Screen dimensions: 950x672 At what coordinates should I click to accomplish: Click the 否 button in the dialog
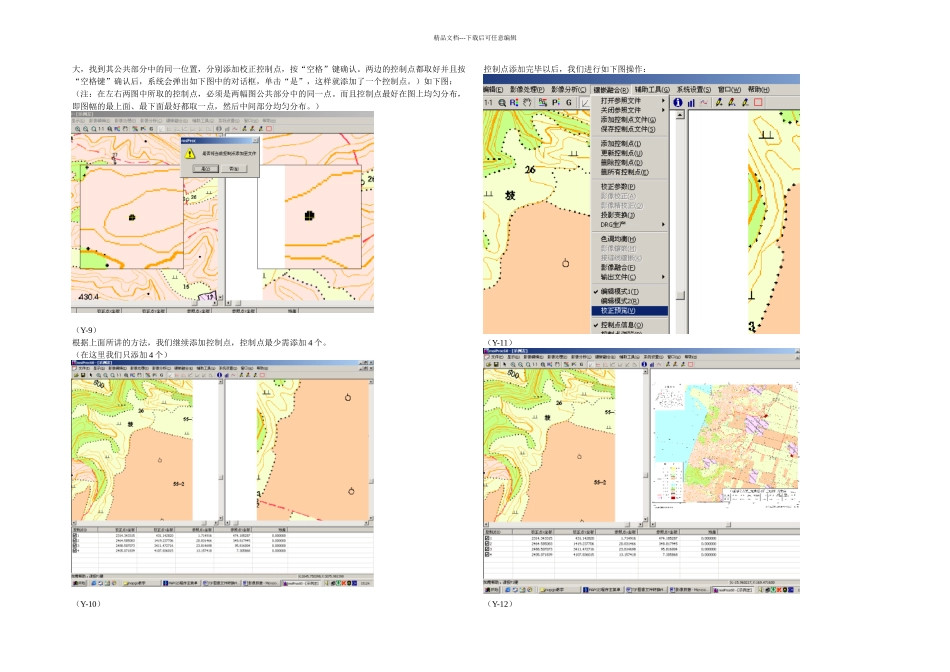click(235, 170)
